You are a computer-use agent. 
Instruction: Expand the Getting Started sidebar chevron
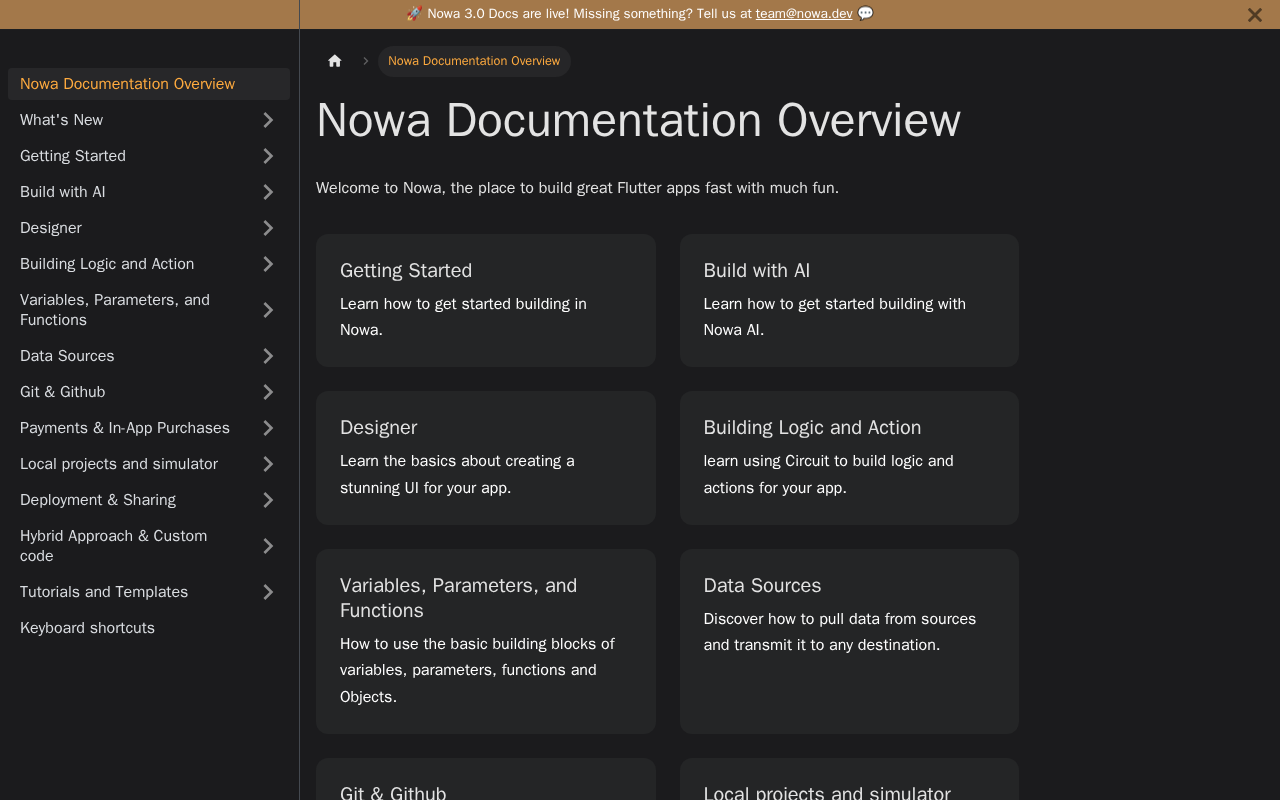[x=268, y=156]
